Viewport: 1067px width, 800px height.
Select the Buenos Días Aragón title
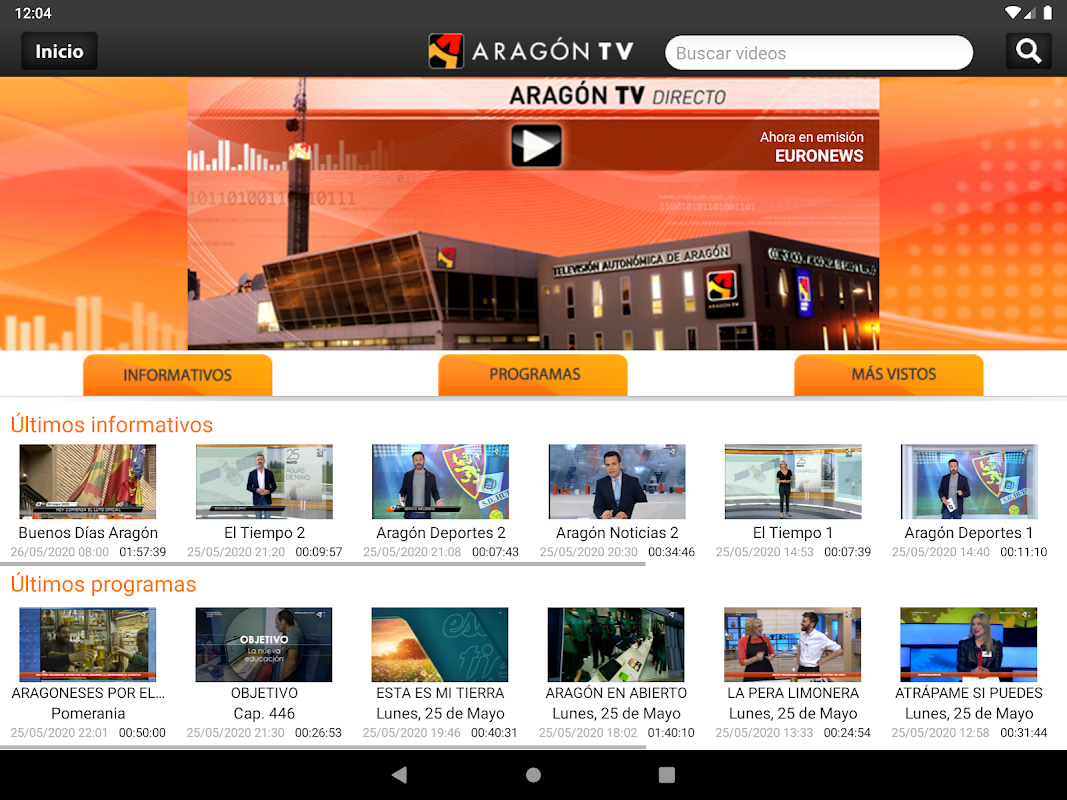88,533
